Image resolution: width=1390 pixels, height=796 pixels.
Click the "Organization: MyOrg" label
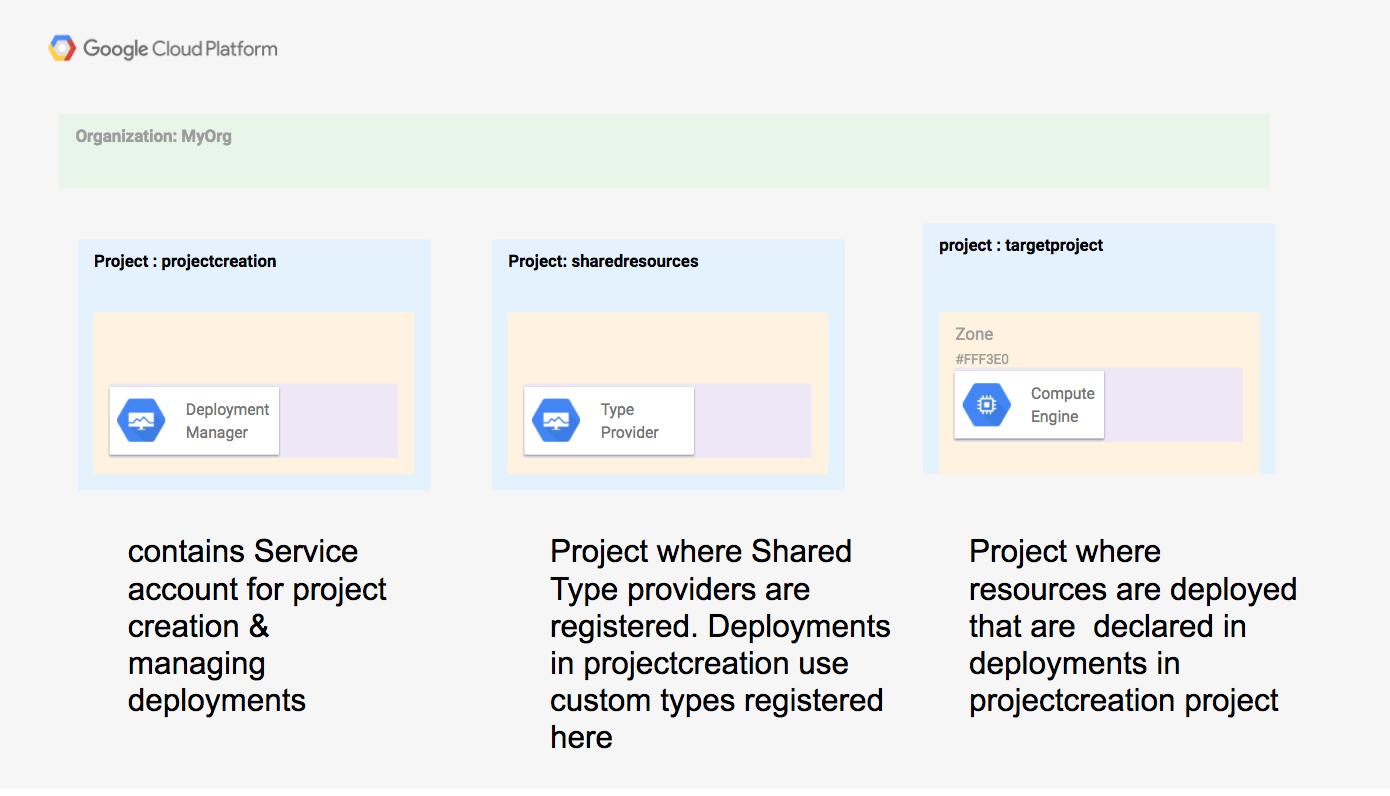coord(154,136)
